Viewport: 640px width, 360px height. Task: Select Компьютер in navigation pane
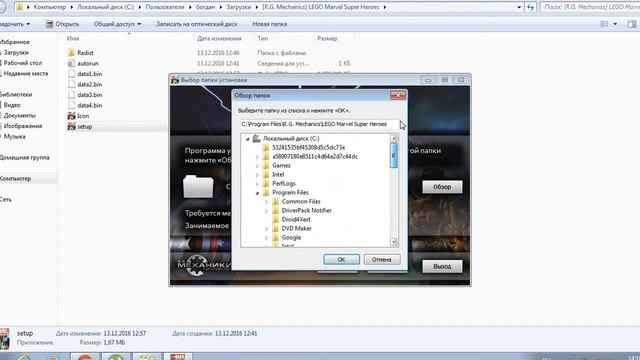(15, 178)
